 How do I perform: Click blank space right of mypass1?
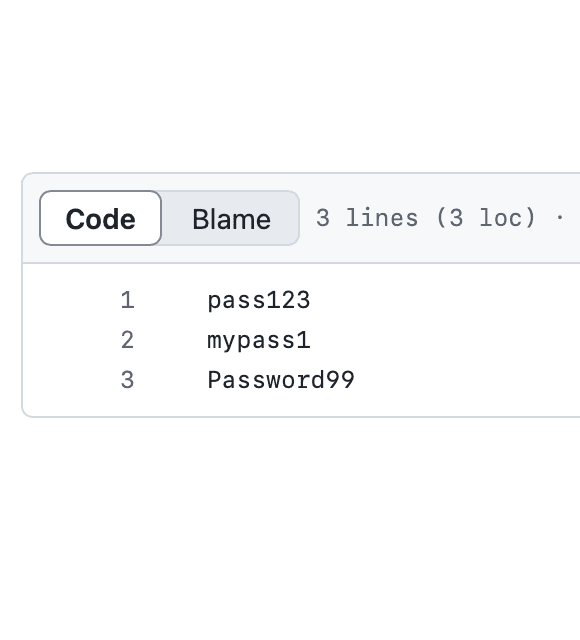(x=445, y=340)
